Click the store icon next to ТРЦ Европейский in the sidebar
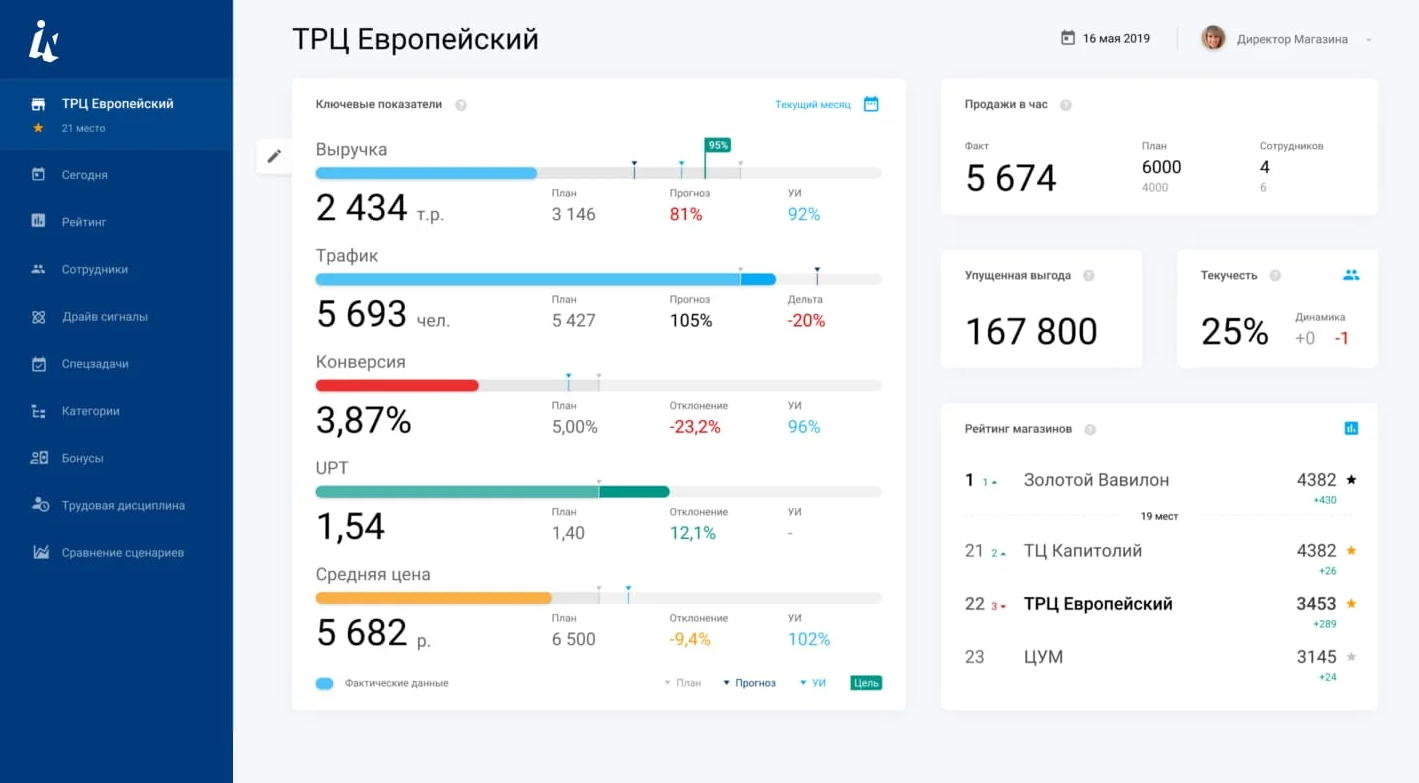Screen dimensions: 1419x783 [x=38, y=104]
